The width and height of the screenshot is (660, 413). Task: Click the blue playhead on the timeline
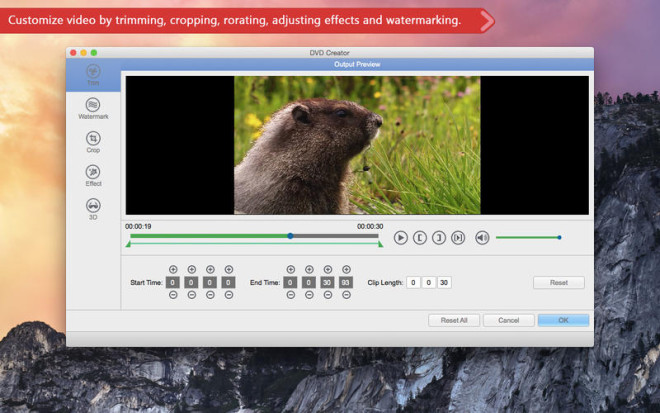(x=290, y=236)
